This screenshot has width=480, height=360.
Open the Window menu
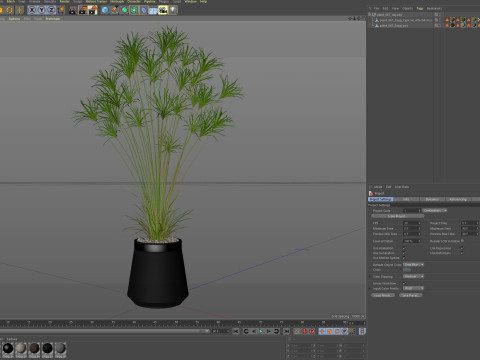191,2
